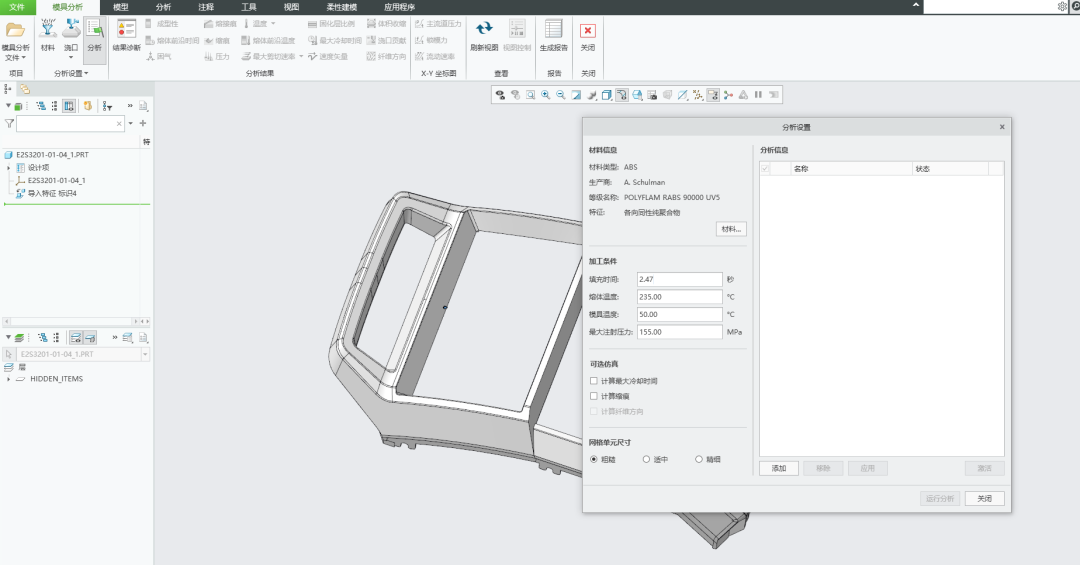Switch to the 注释 ribbon tab
The width and height of the screenshot is (1080, 565).
tap(206, 7)
